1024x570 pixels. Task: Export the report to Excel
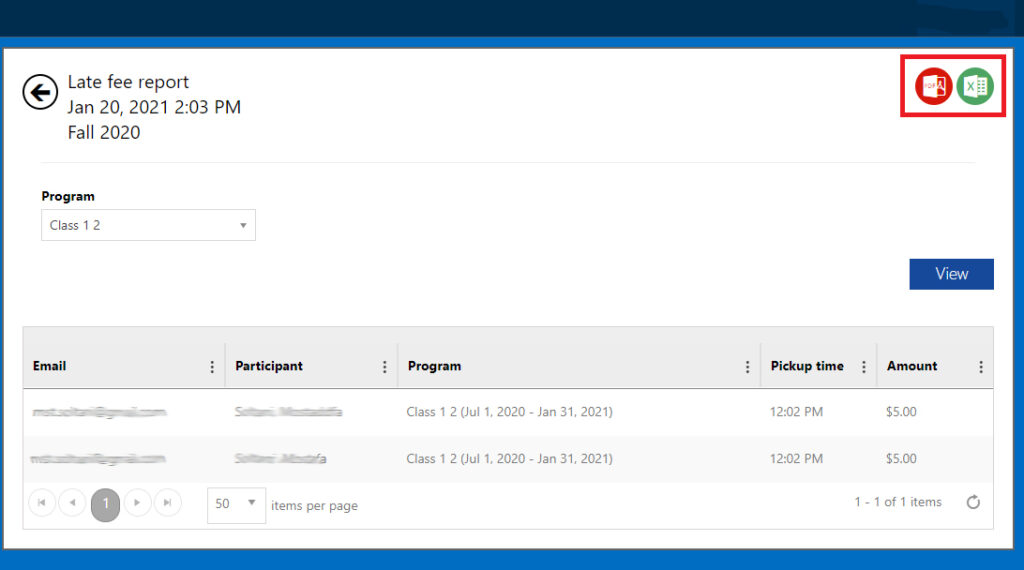click(975, 86)
